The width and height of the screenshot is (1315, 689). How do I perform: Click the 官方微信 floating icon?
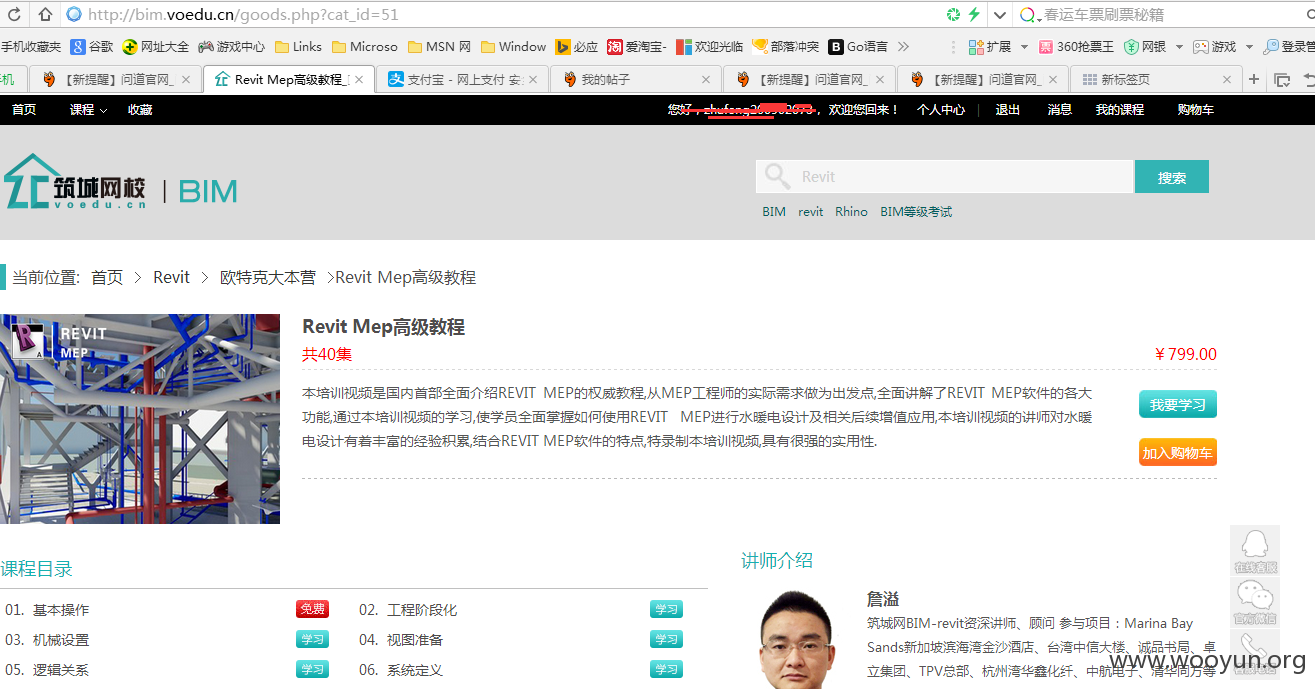tap(1255, 603)
